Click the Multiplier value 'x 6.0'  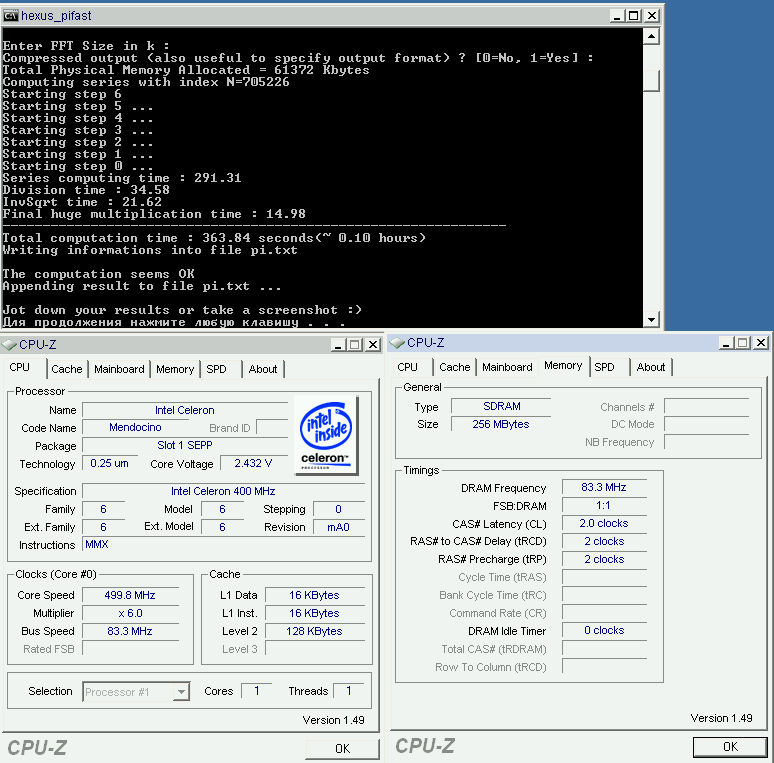click(130, 613)
